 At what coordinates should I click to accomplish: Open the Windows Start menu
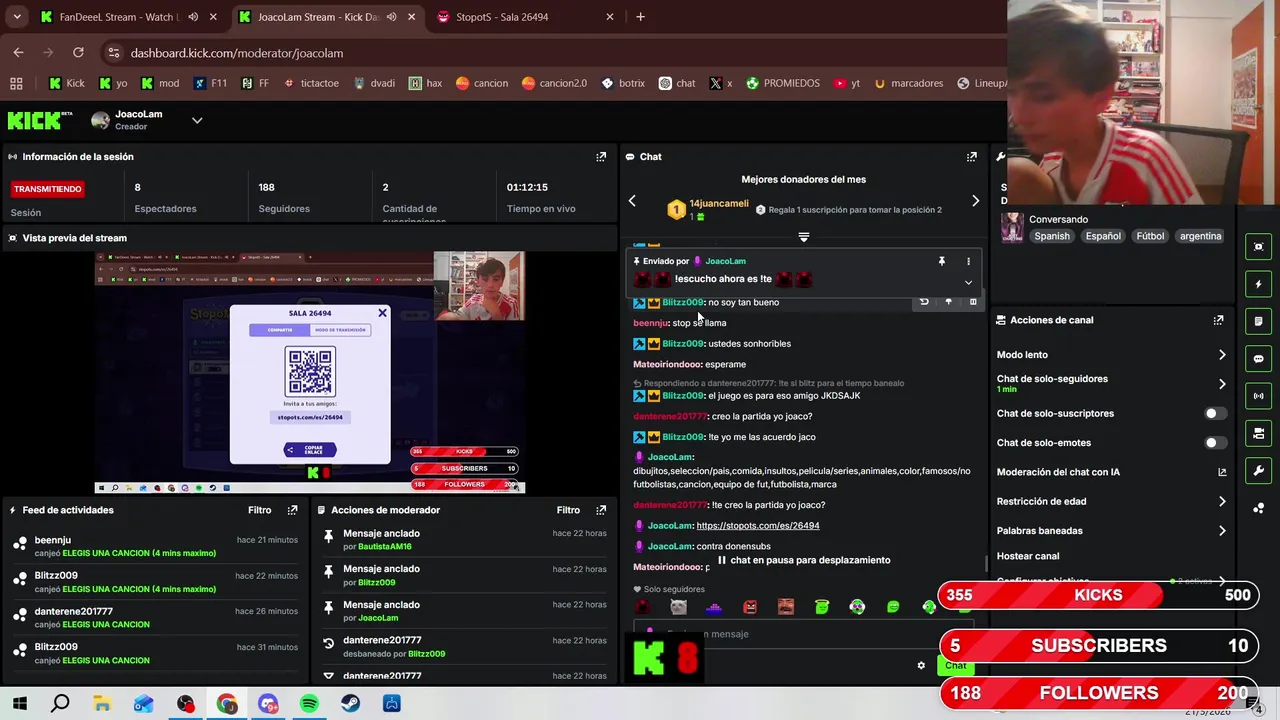tap(19, 704)
